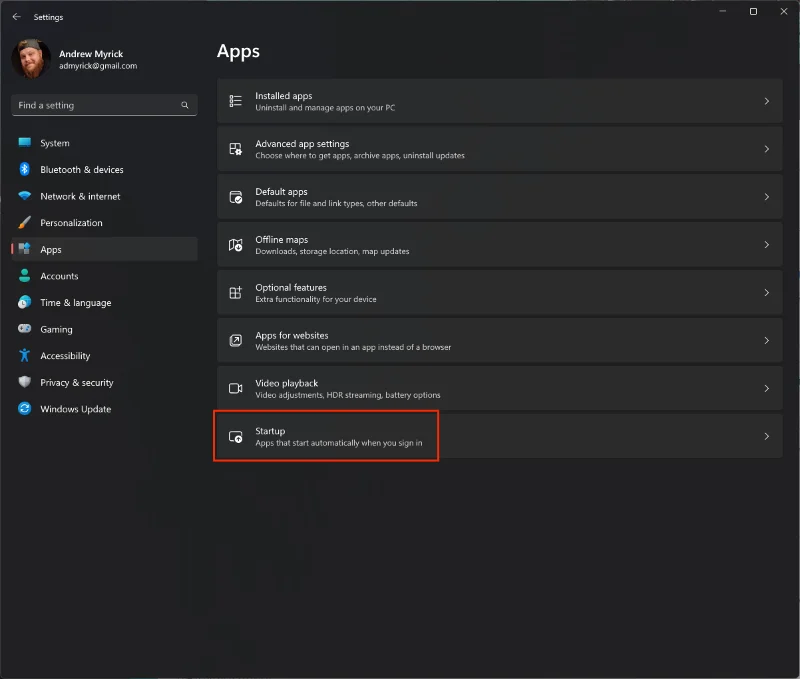The image size is (800, 679).
Task: Open Time & language settings
Action: [x=76, y=303]
